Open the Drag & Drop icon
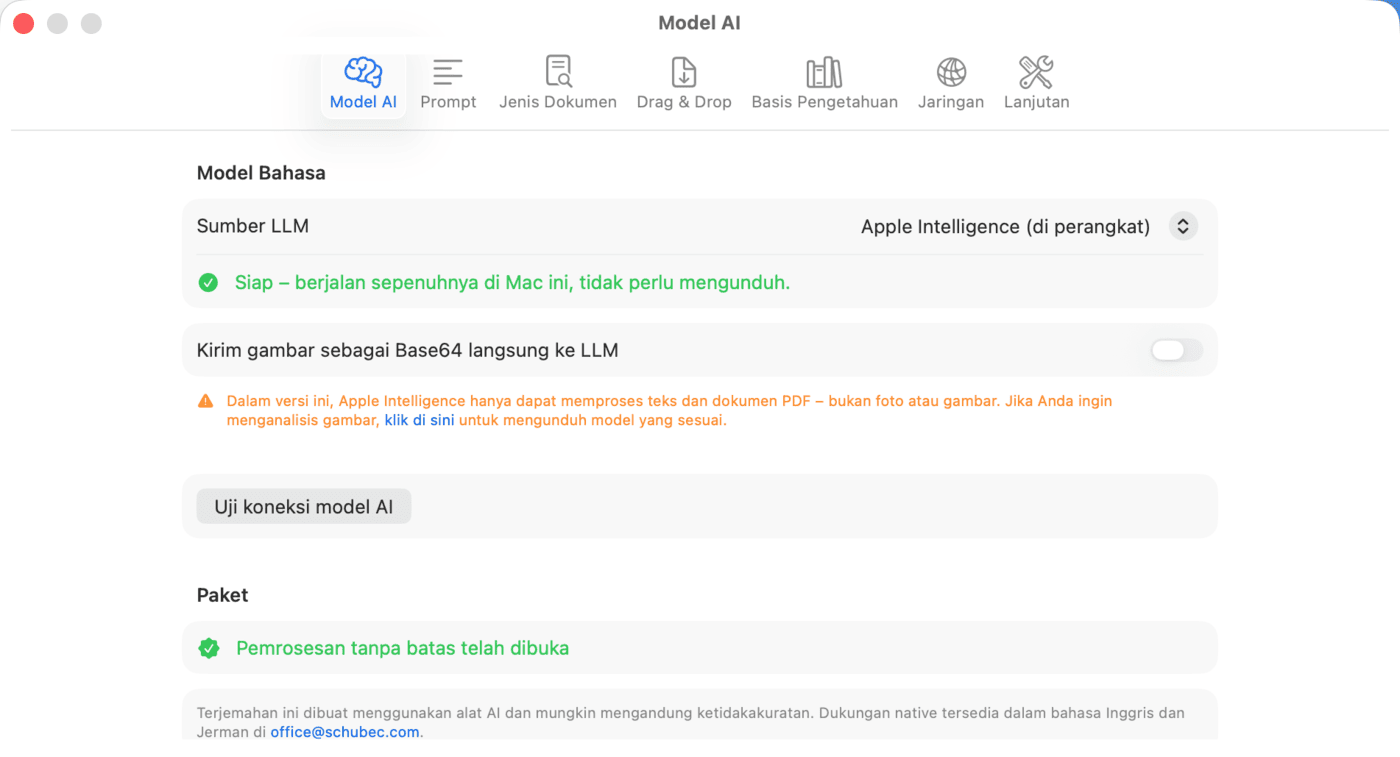The width and height of the screenshot is (1400, 757). pyautogui.click(x=684, y=72)
